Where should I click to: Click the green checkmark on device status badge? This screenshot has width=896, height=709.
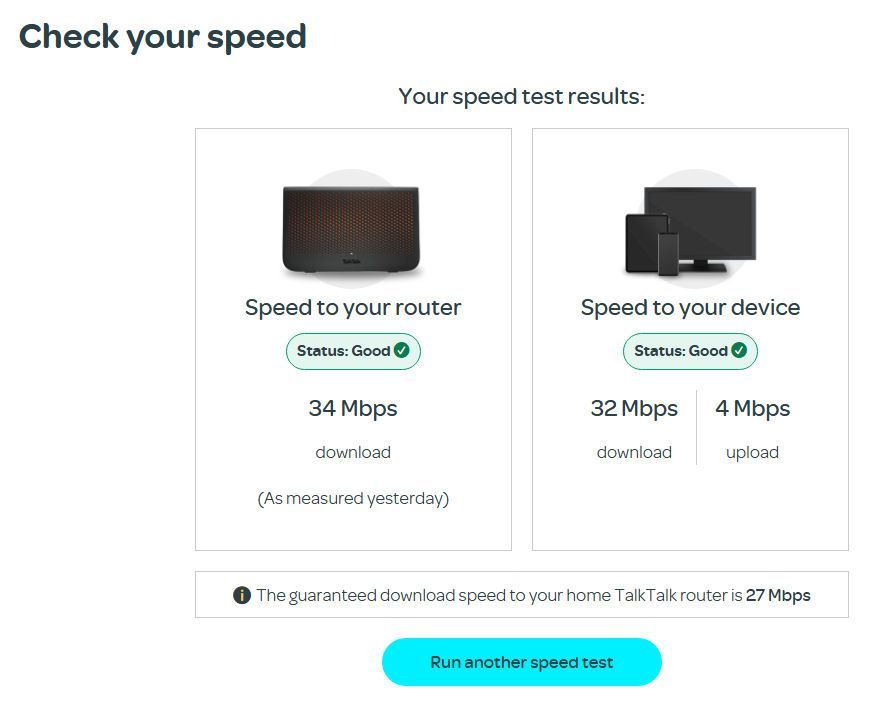(739, 350)
